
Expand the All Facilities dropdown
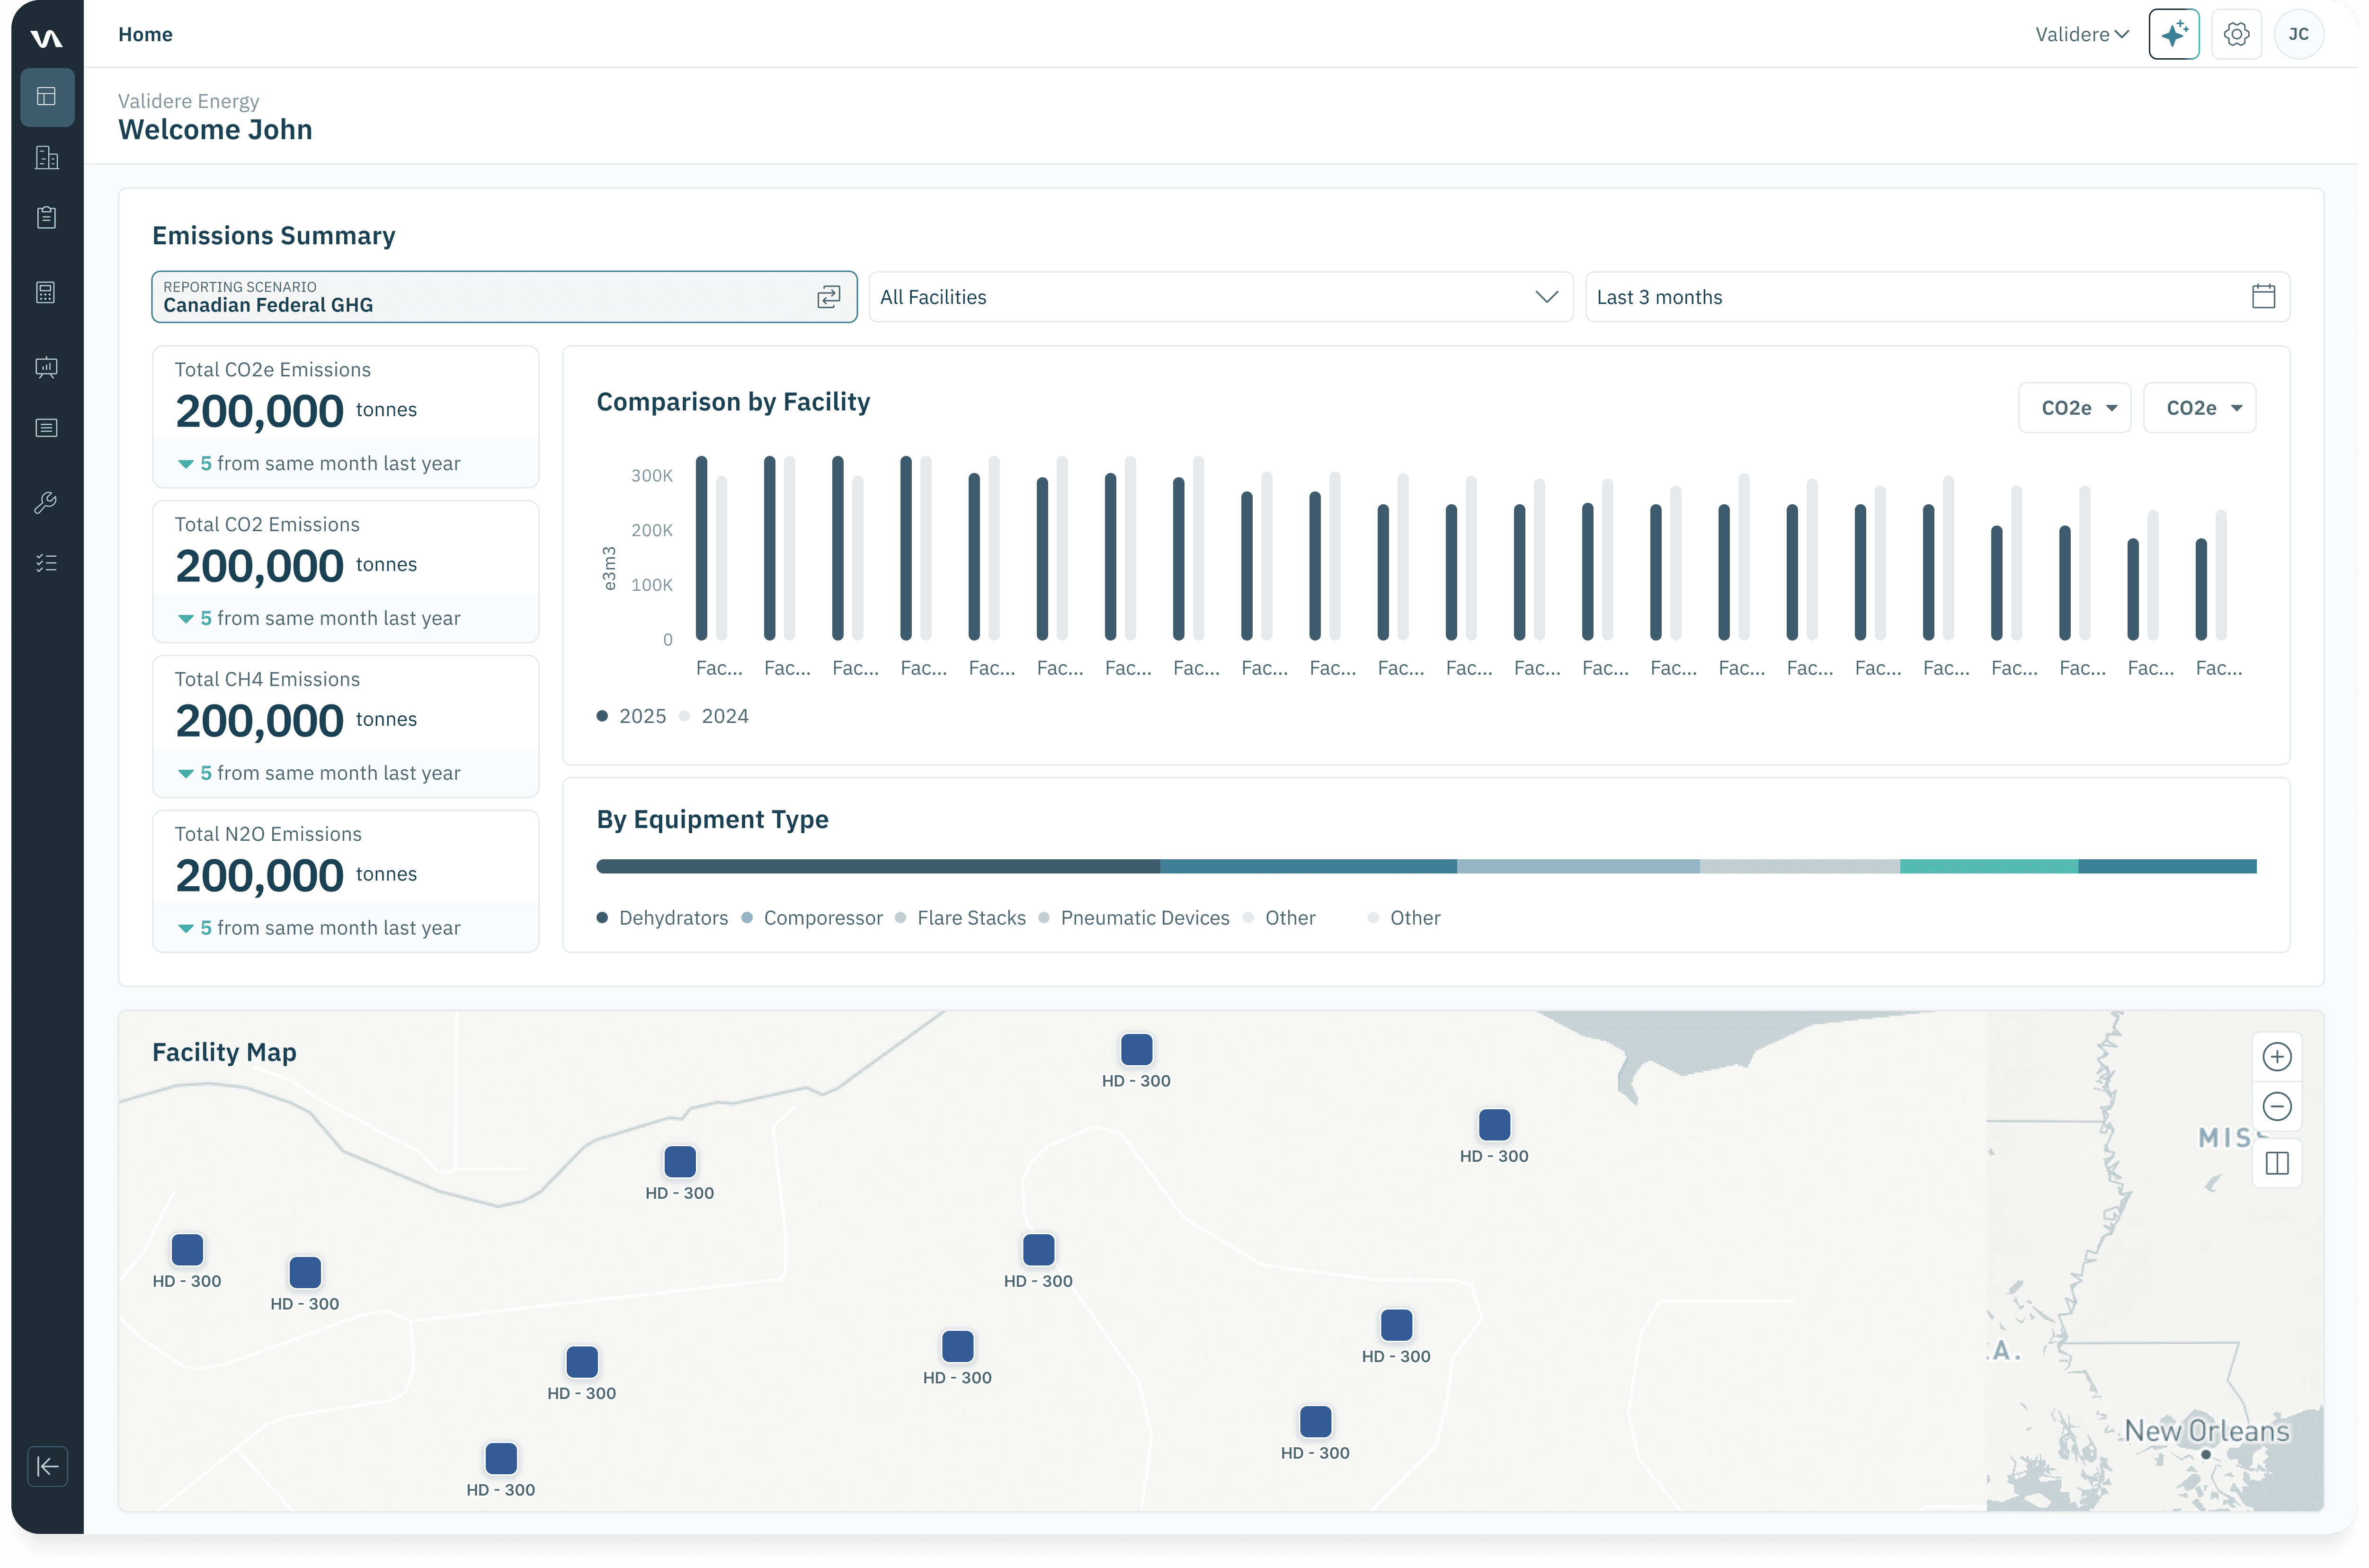pos(1220,297)
